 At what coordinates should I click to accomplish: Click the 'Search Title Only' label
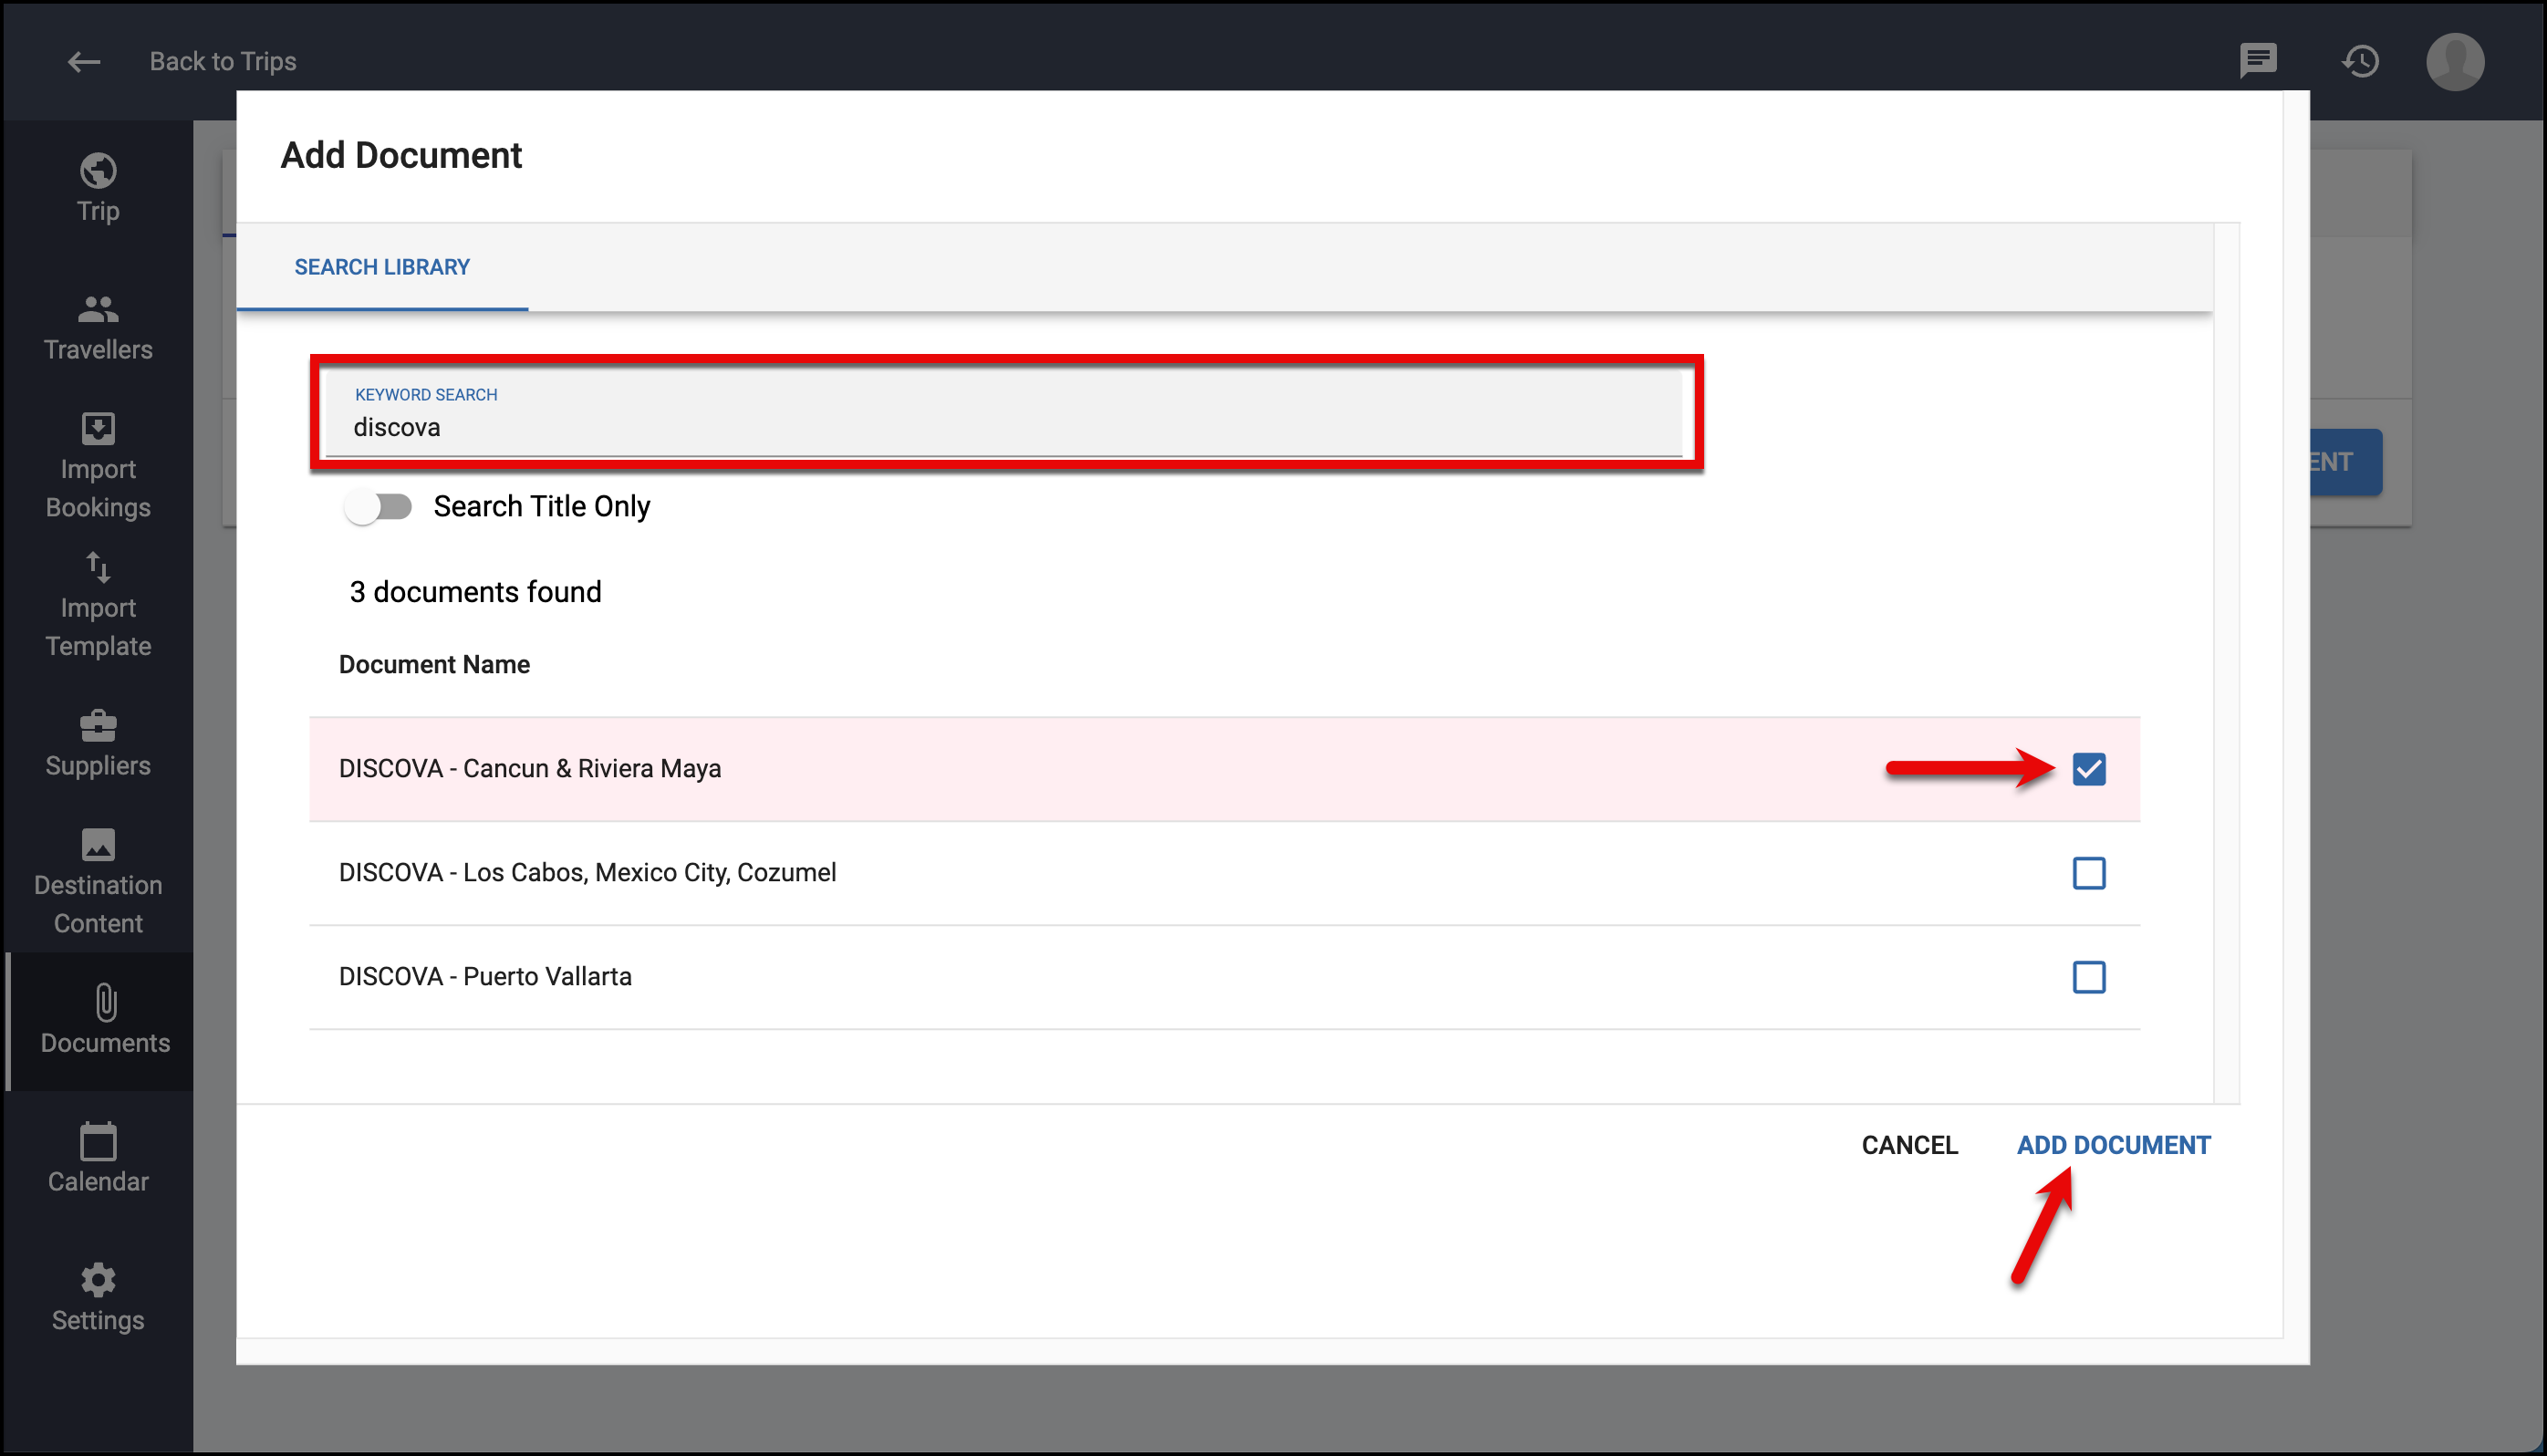click(542, 507)
